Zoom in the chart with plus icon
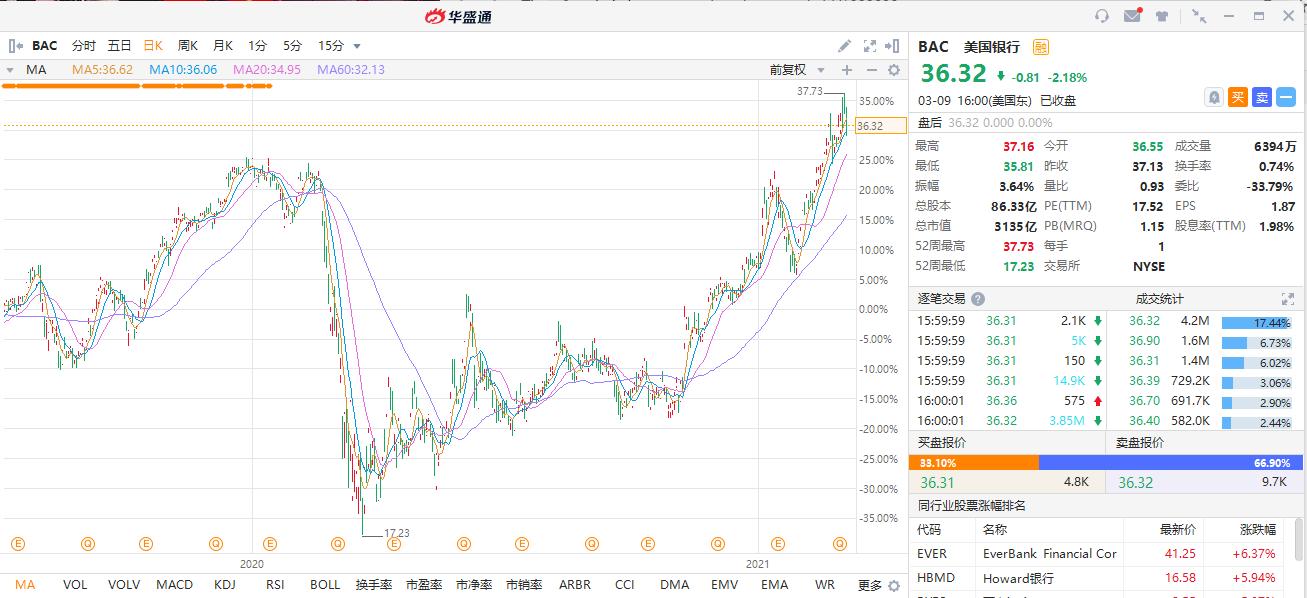The height and width of the screenshot is (598, 1307). pos(847,70)
